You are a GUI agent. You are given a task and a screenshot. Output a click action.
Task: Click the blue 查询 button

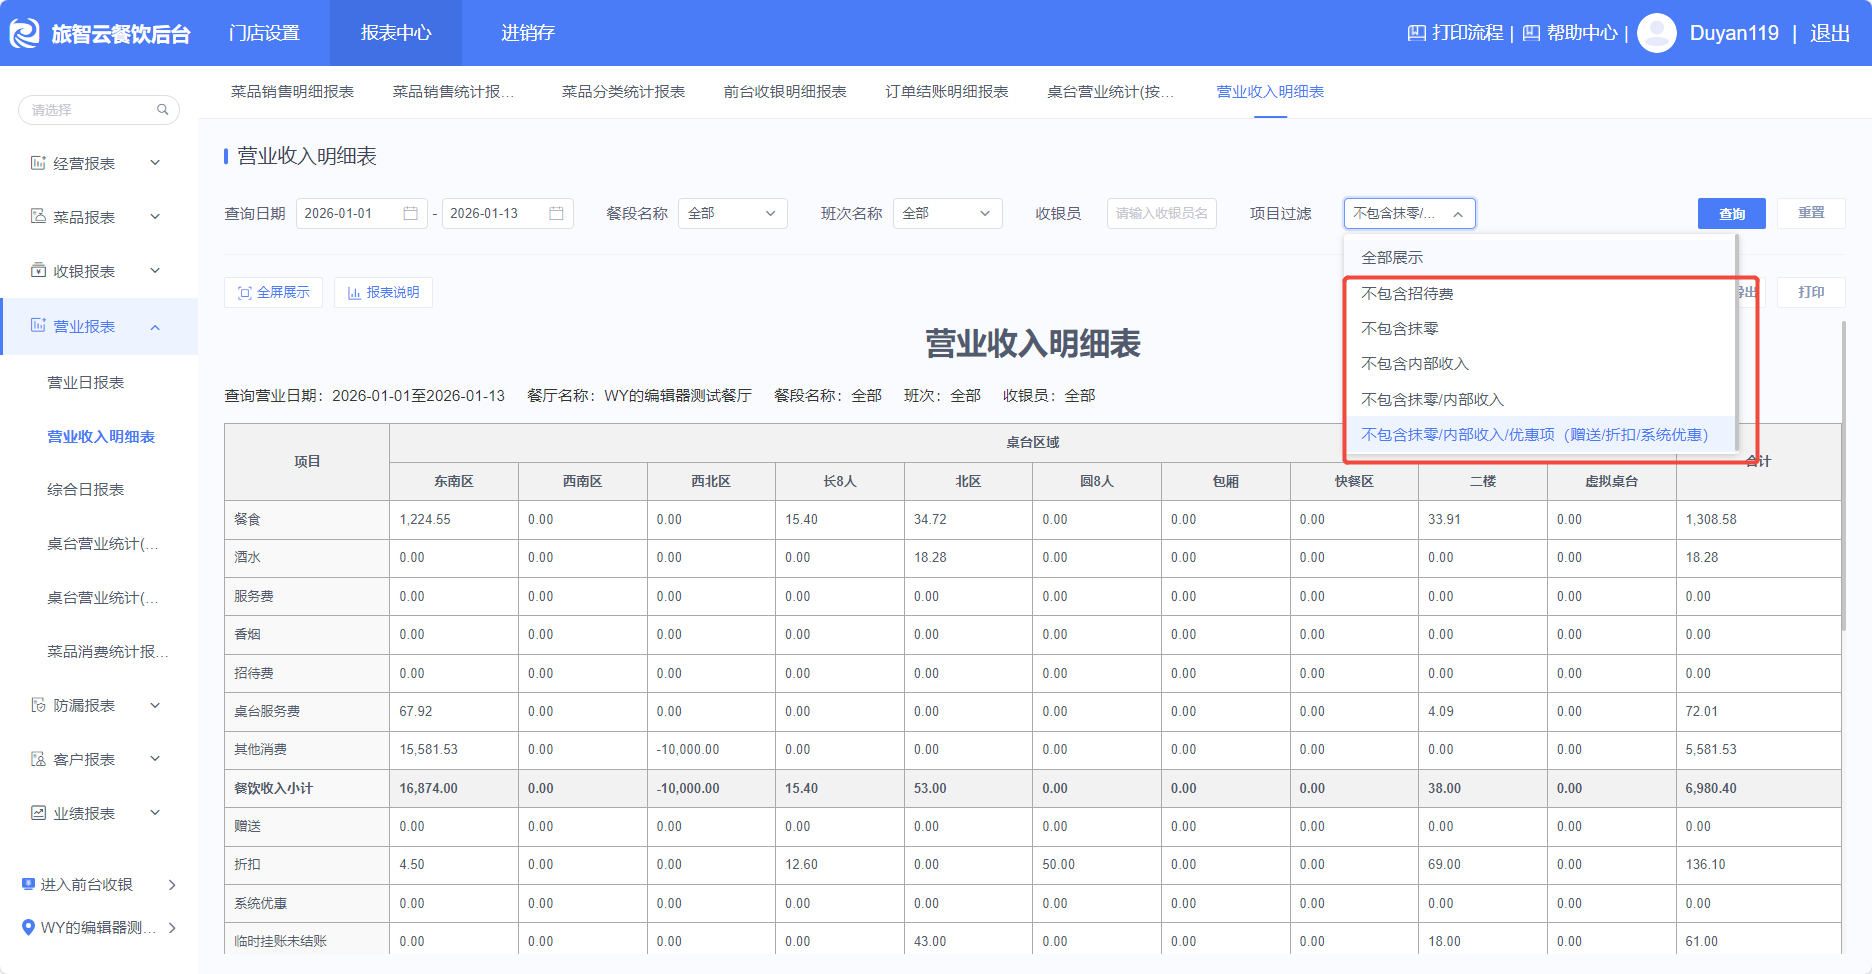click(x=1731, y=213)
